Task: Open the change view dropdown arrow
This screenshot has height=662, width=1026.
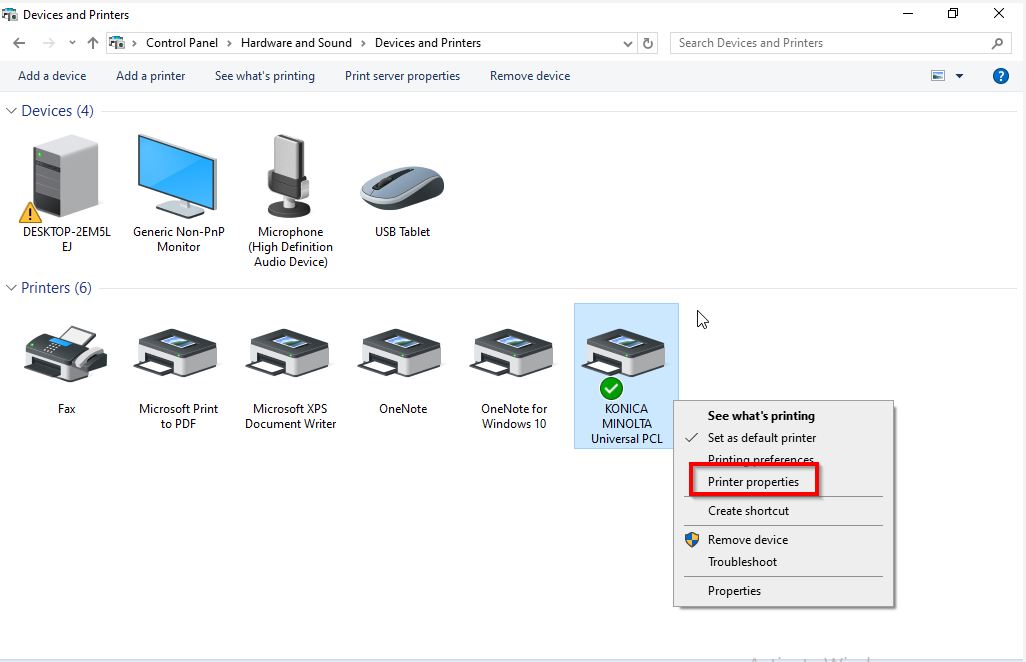Action: click(959, 76)
